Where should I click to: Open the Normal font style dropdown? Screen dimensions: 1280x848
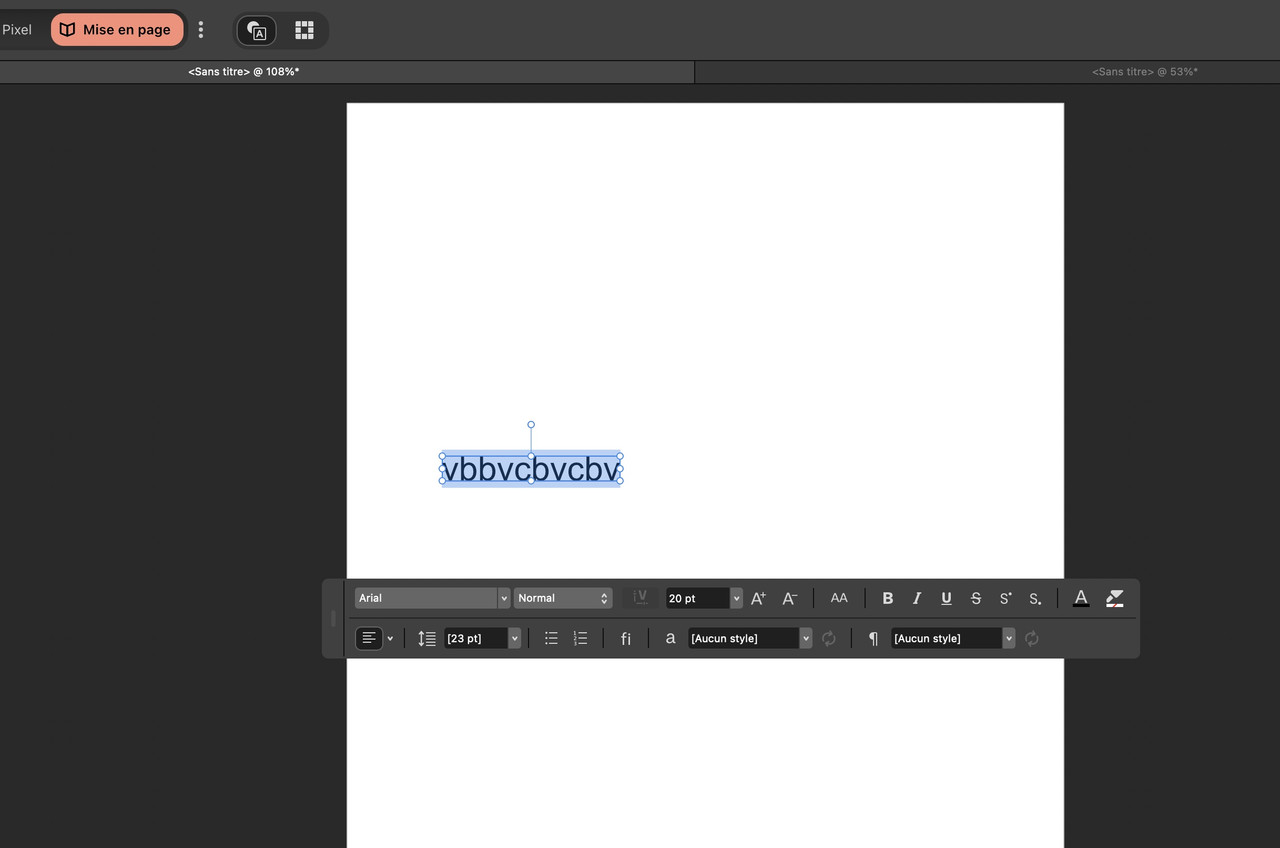pyautogui.click(x=563, y=598)
